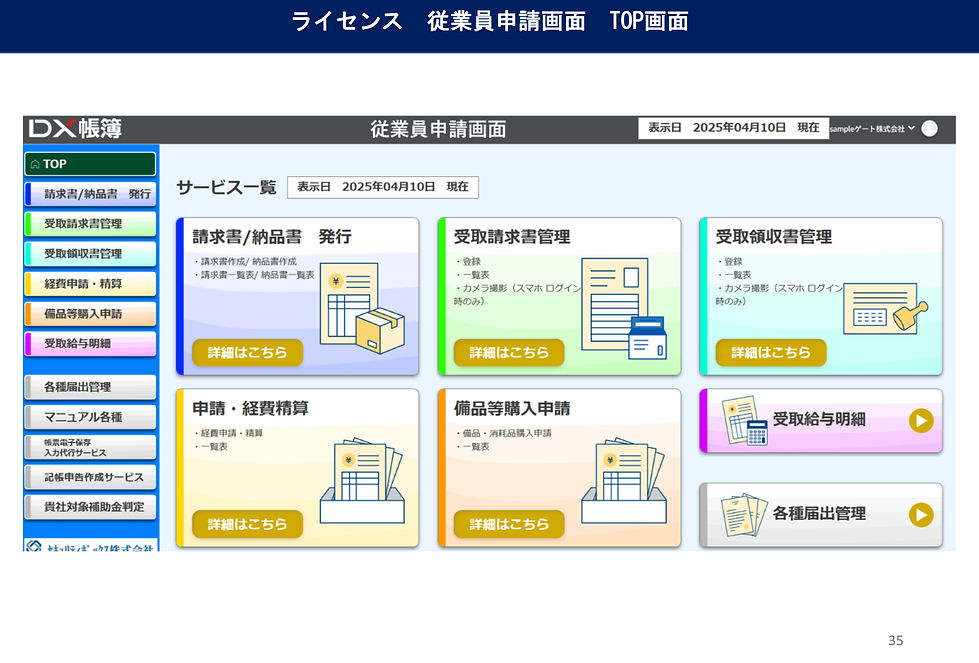Click the 請求書/納品書 発行 card title
979x663 pixels.
(x=272, y=237)
